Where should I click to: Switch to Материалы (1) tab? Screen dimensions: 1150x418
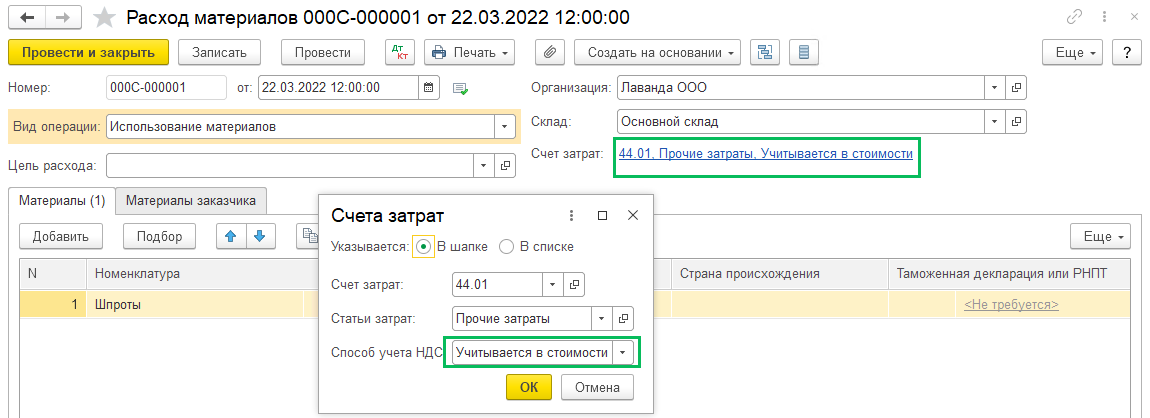point(62,200)
